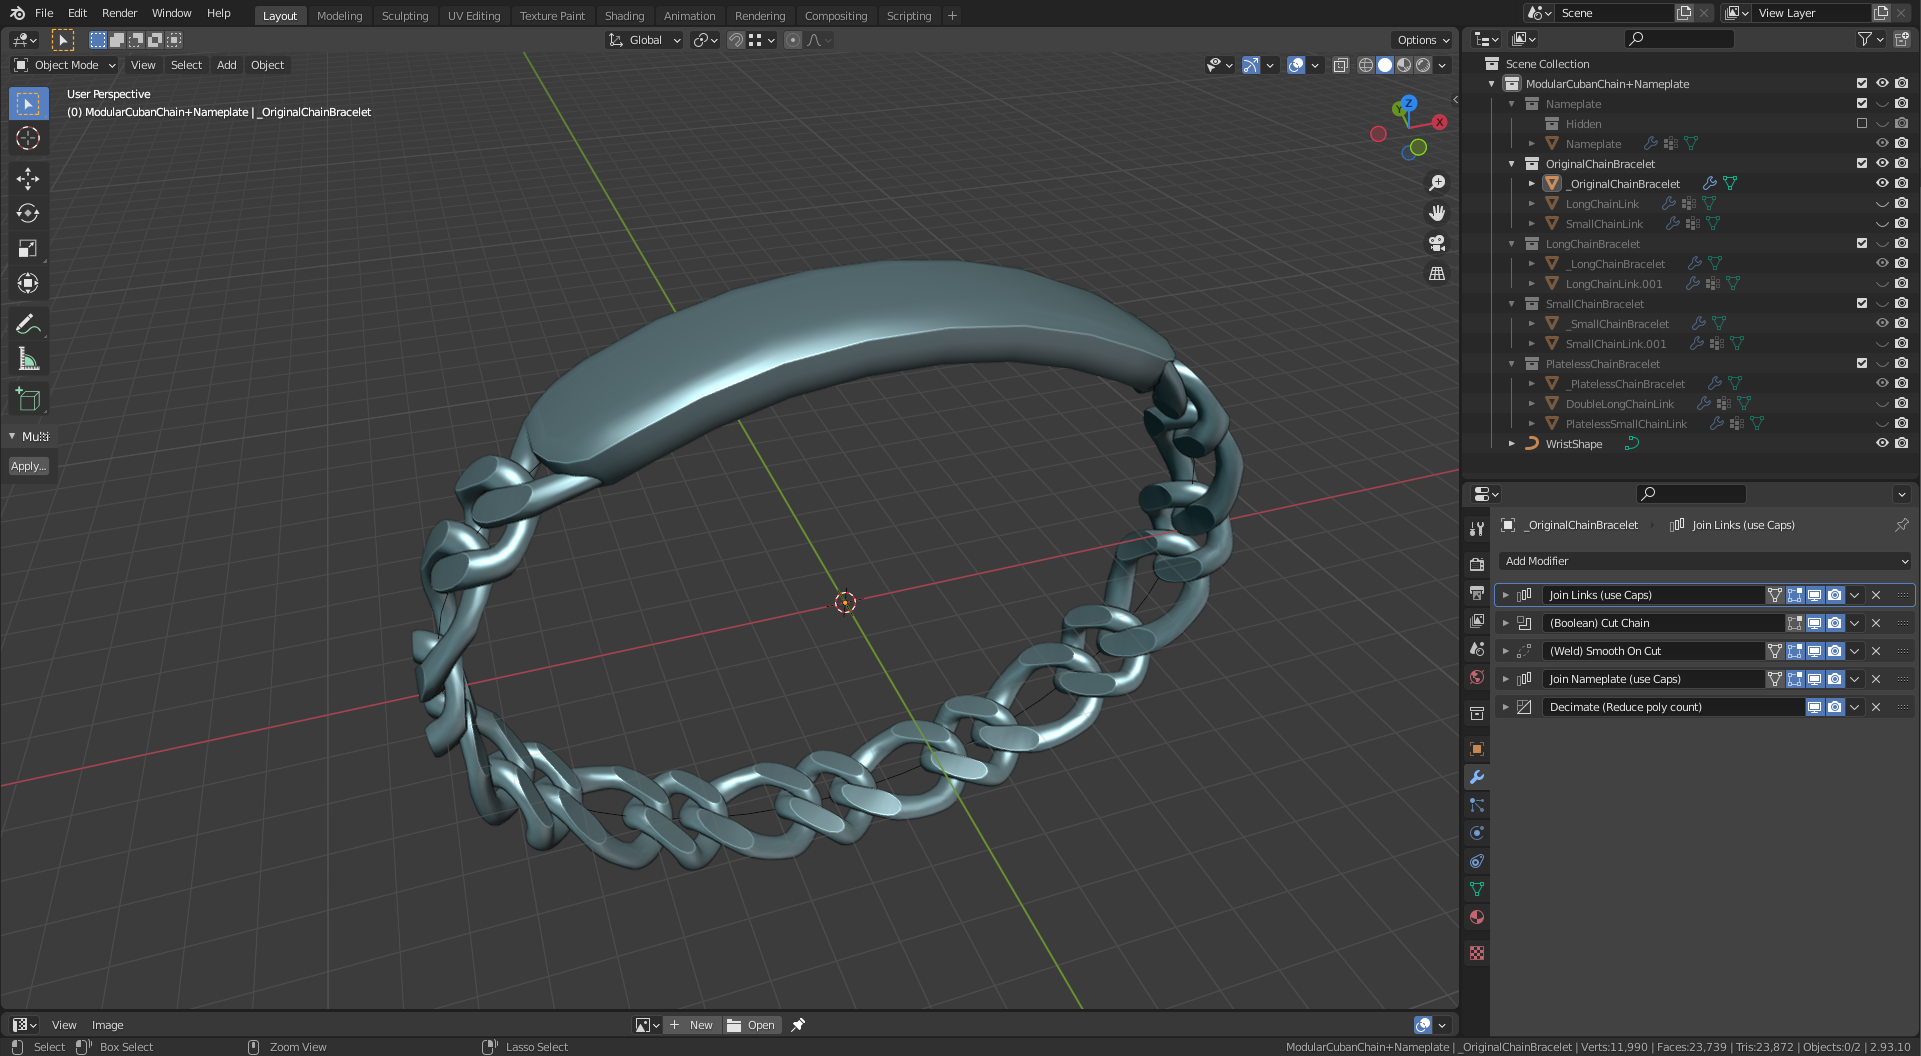Open the Add Modifier dropdown
The width and height of the screenshot is (1921, 1056).
pos(1703,561)
